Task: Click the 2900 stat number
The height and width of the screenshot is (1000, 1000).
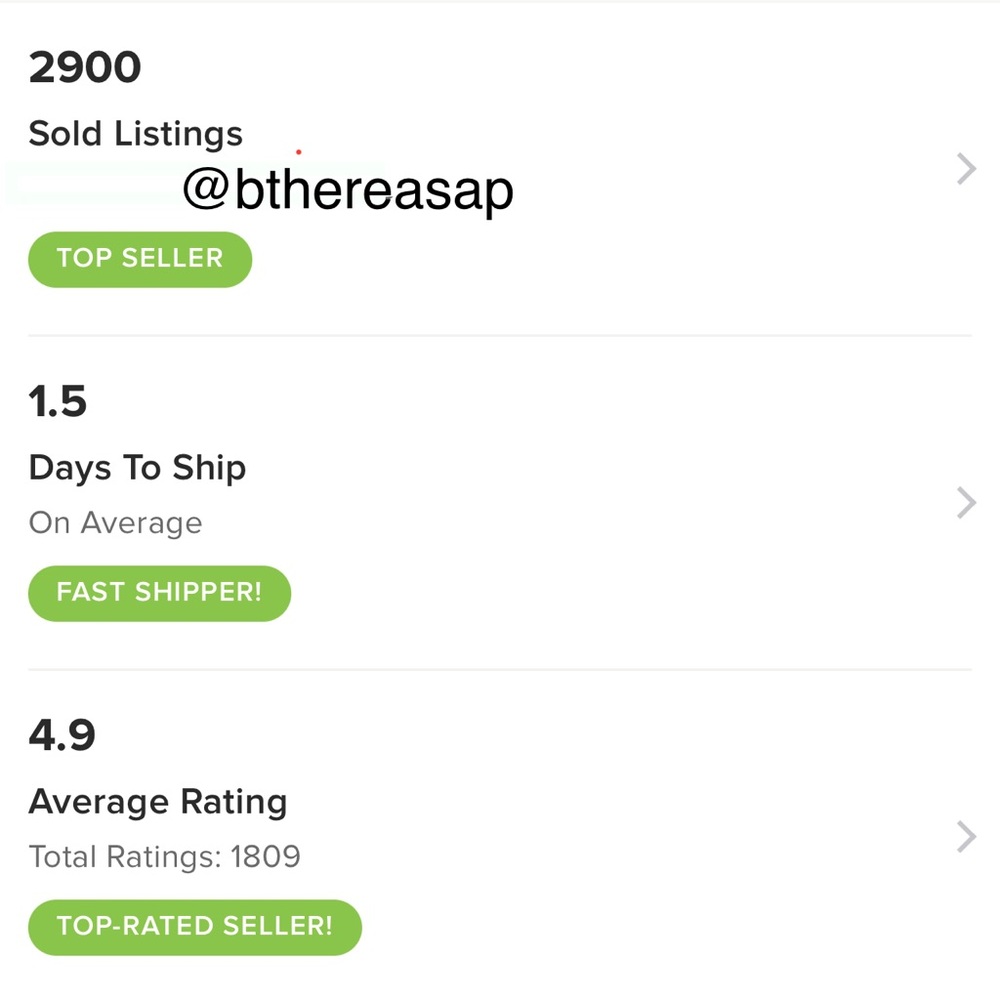Action: (x=85, y=66)
